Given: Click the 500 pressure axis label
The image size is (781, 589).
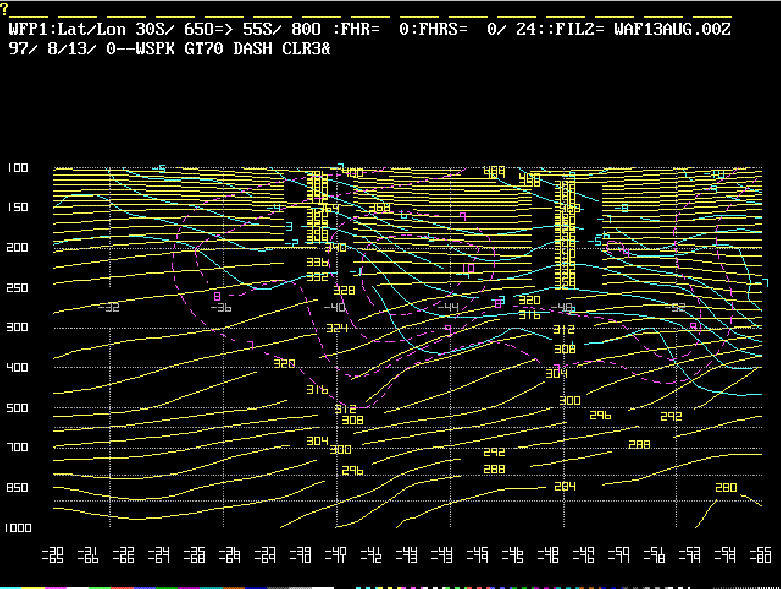Looking at the screenshot, I should coord(17,408).
